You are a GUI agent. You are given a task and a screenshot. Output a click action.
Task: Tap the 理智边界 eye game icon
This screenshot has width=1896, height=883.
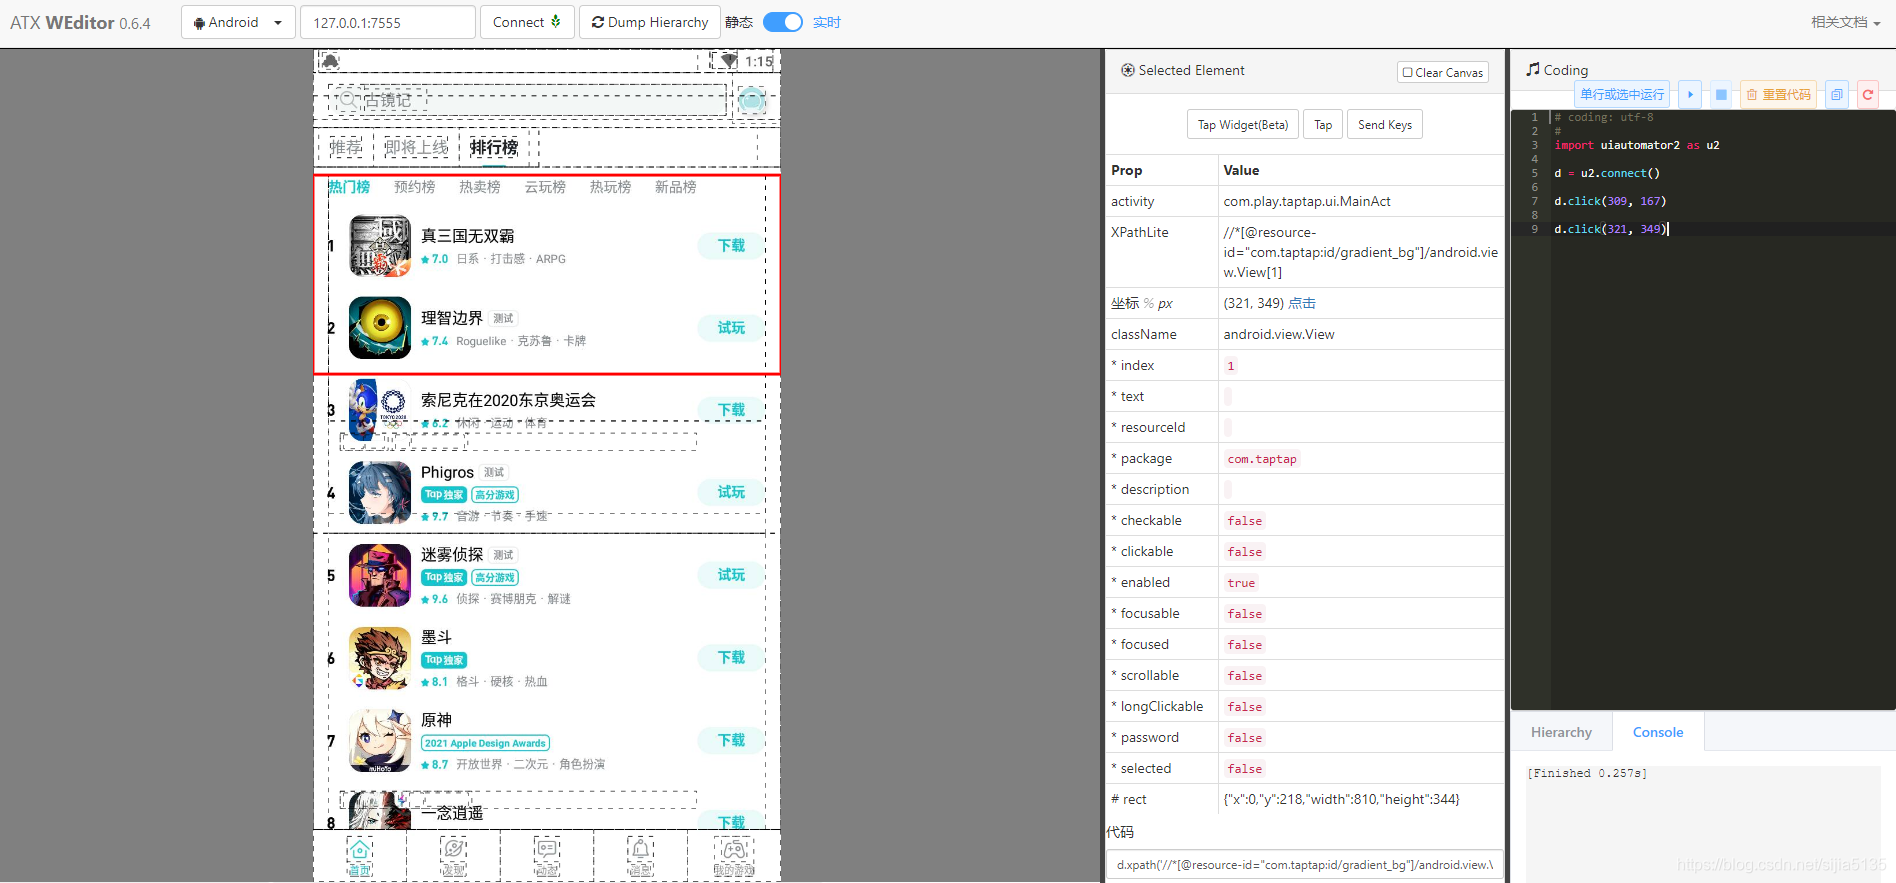point(380,328)
